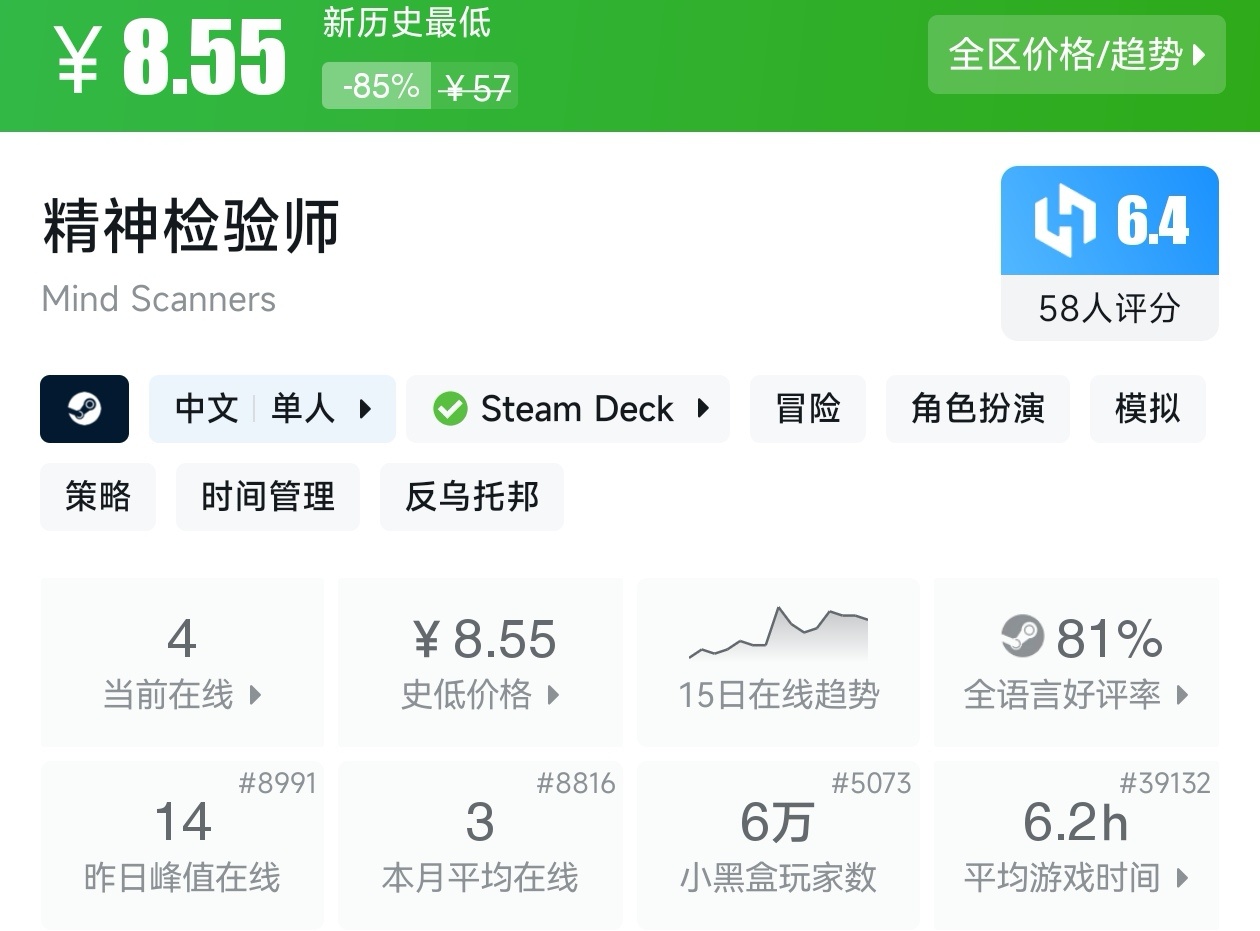Expand the 平均游戏时间 stat
This screenshot has width=1260, height=931.
(x=1076, y=845)
